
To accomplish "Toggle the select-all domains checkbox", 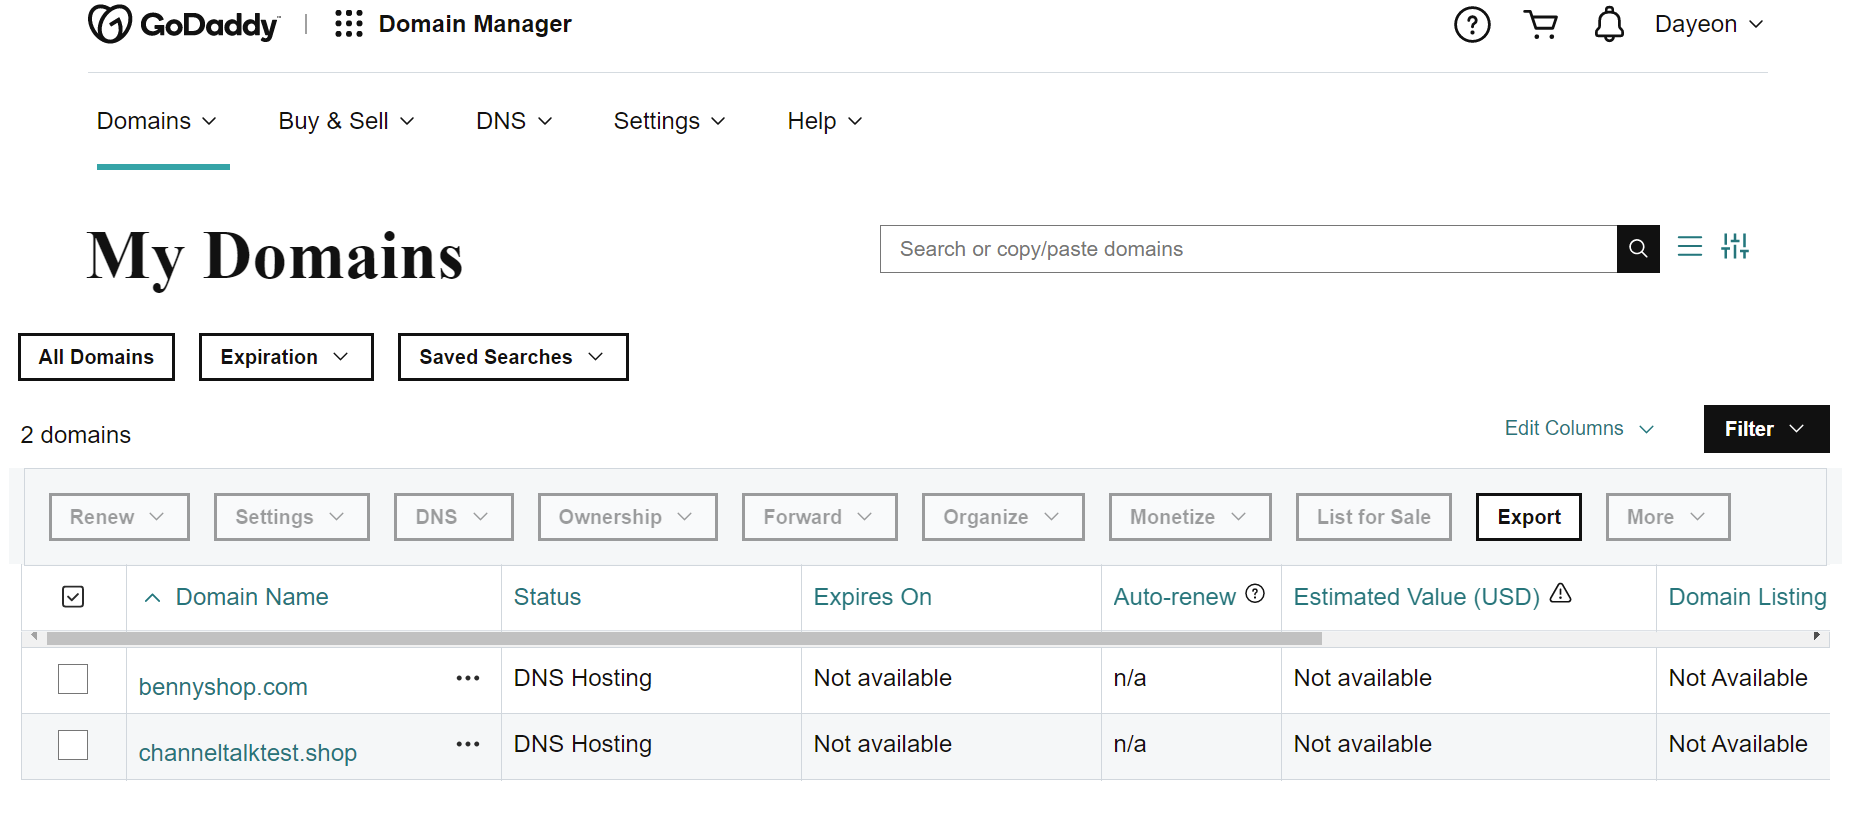I will click(x=73, y=597).
